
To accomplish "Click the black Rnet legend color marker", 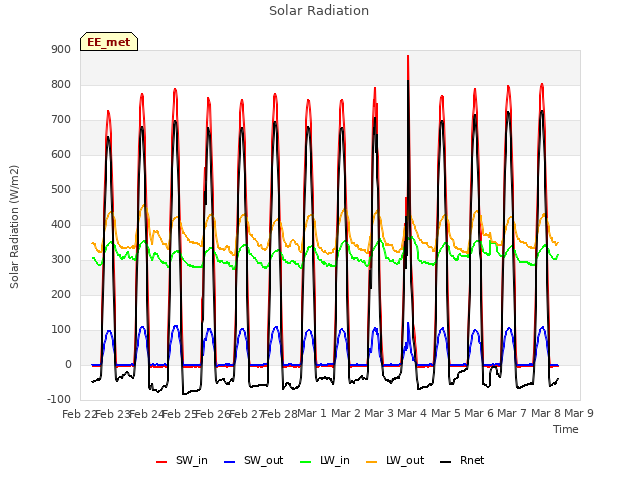I will point(446,462).
